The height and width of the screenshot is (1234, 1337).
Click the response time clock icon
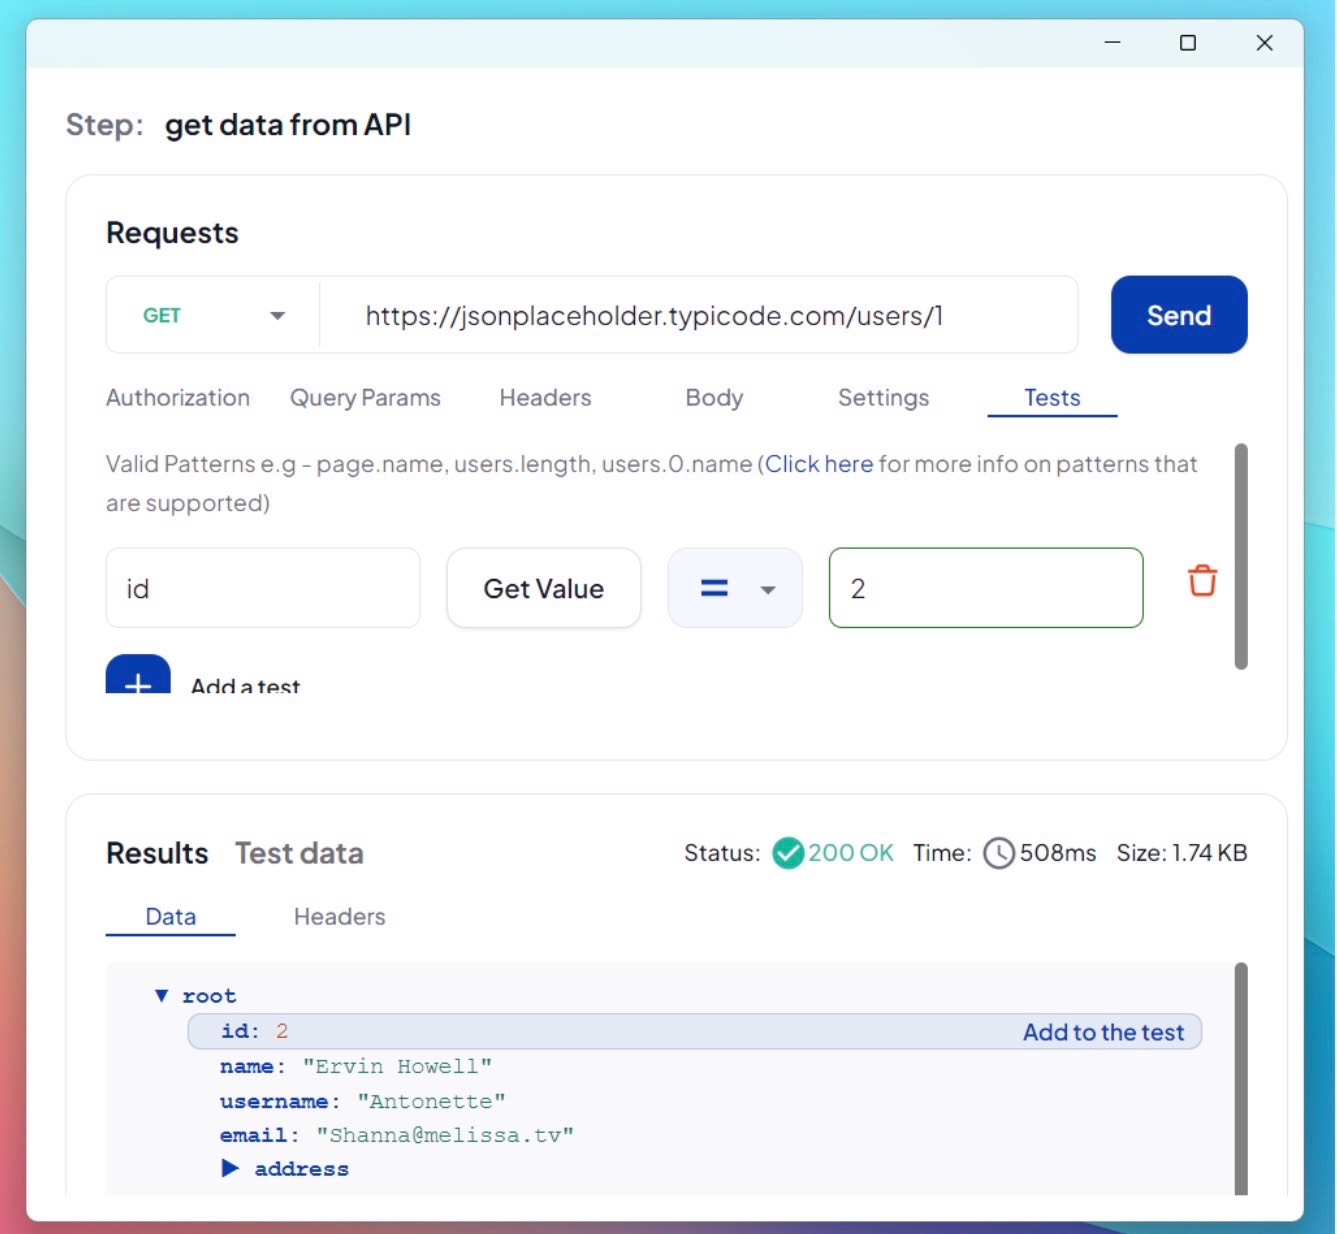pyautogui.click(x=998, y=853)
